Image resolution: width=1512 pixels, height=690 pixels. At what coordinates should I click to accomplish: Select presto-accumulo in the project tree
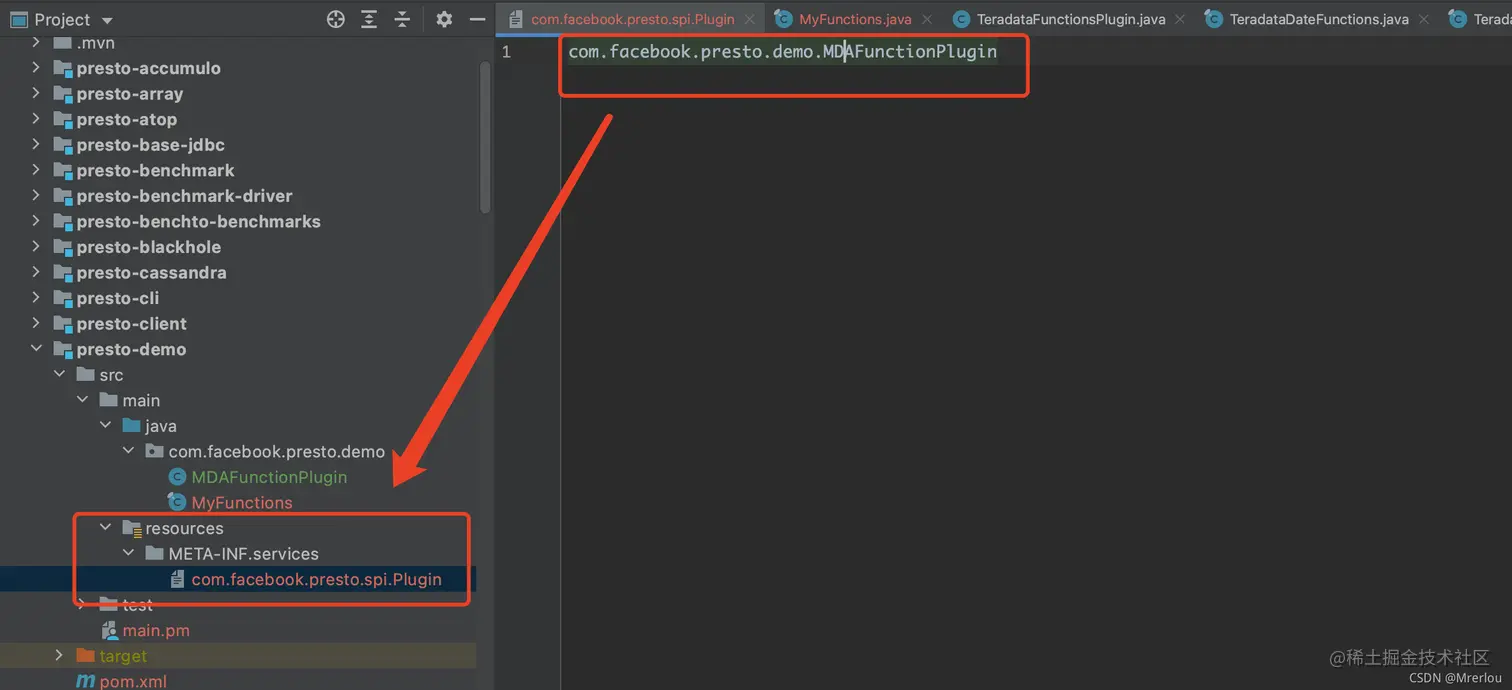point(148,68)
